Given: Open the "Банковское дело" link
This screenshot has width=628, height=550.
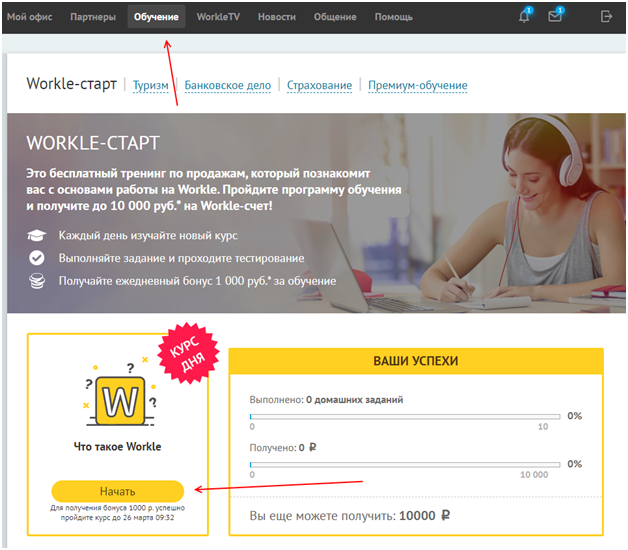Looking at the screenshot, I should pyautogui.click(x=227, y=85).
